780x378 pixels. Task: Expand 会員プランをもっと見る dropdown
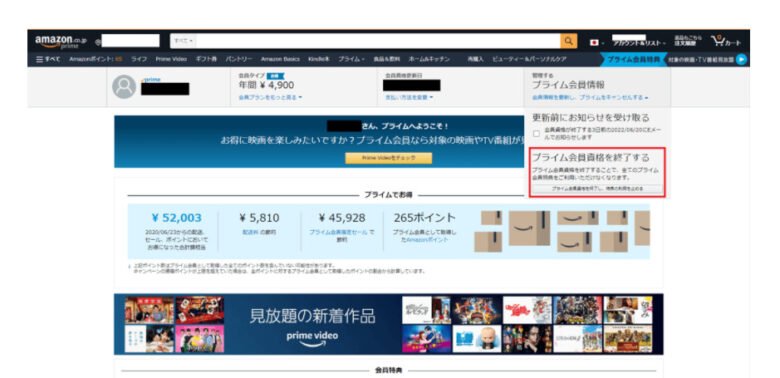pyautogui.click(x=271, y=97)
